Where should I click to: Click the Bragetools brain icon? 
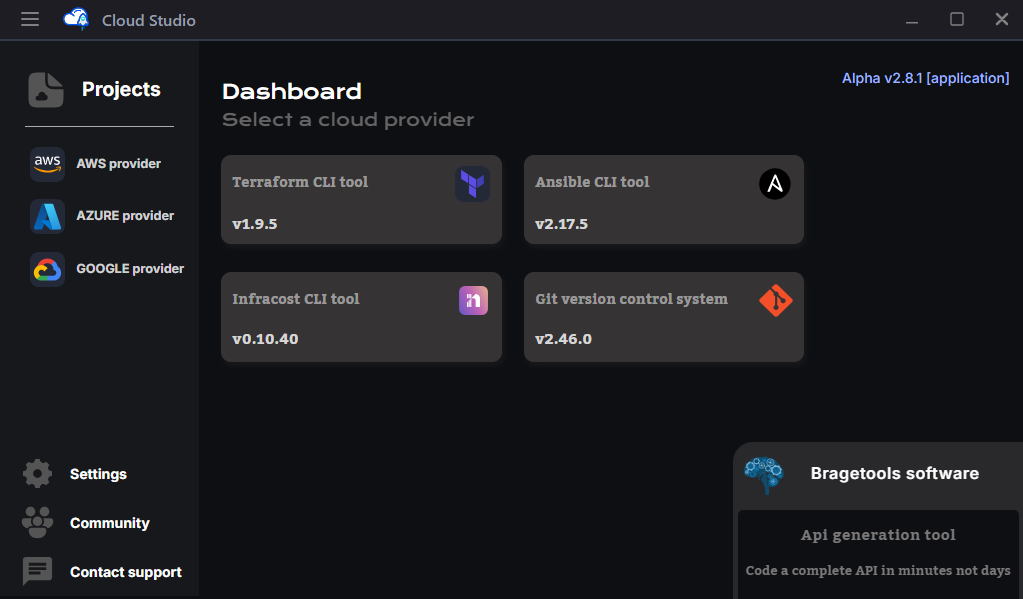pyautogui.click(x=764, y=475)
